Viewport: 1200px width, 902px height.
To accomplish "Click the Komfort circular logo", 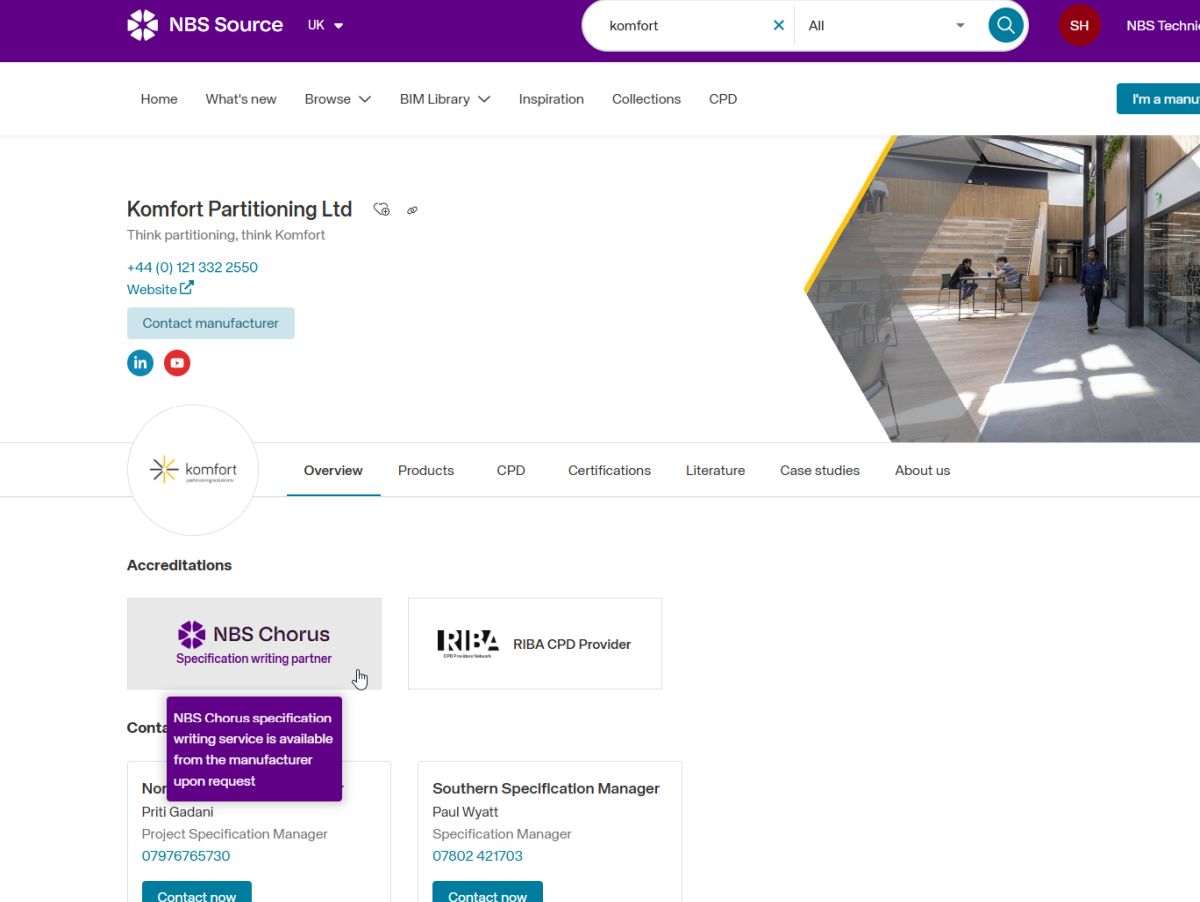I will tap(193, 470).
